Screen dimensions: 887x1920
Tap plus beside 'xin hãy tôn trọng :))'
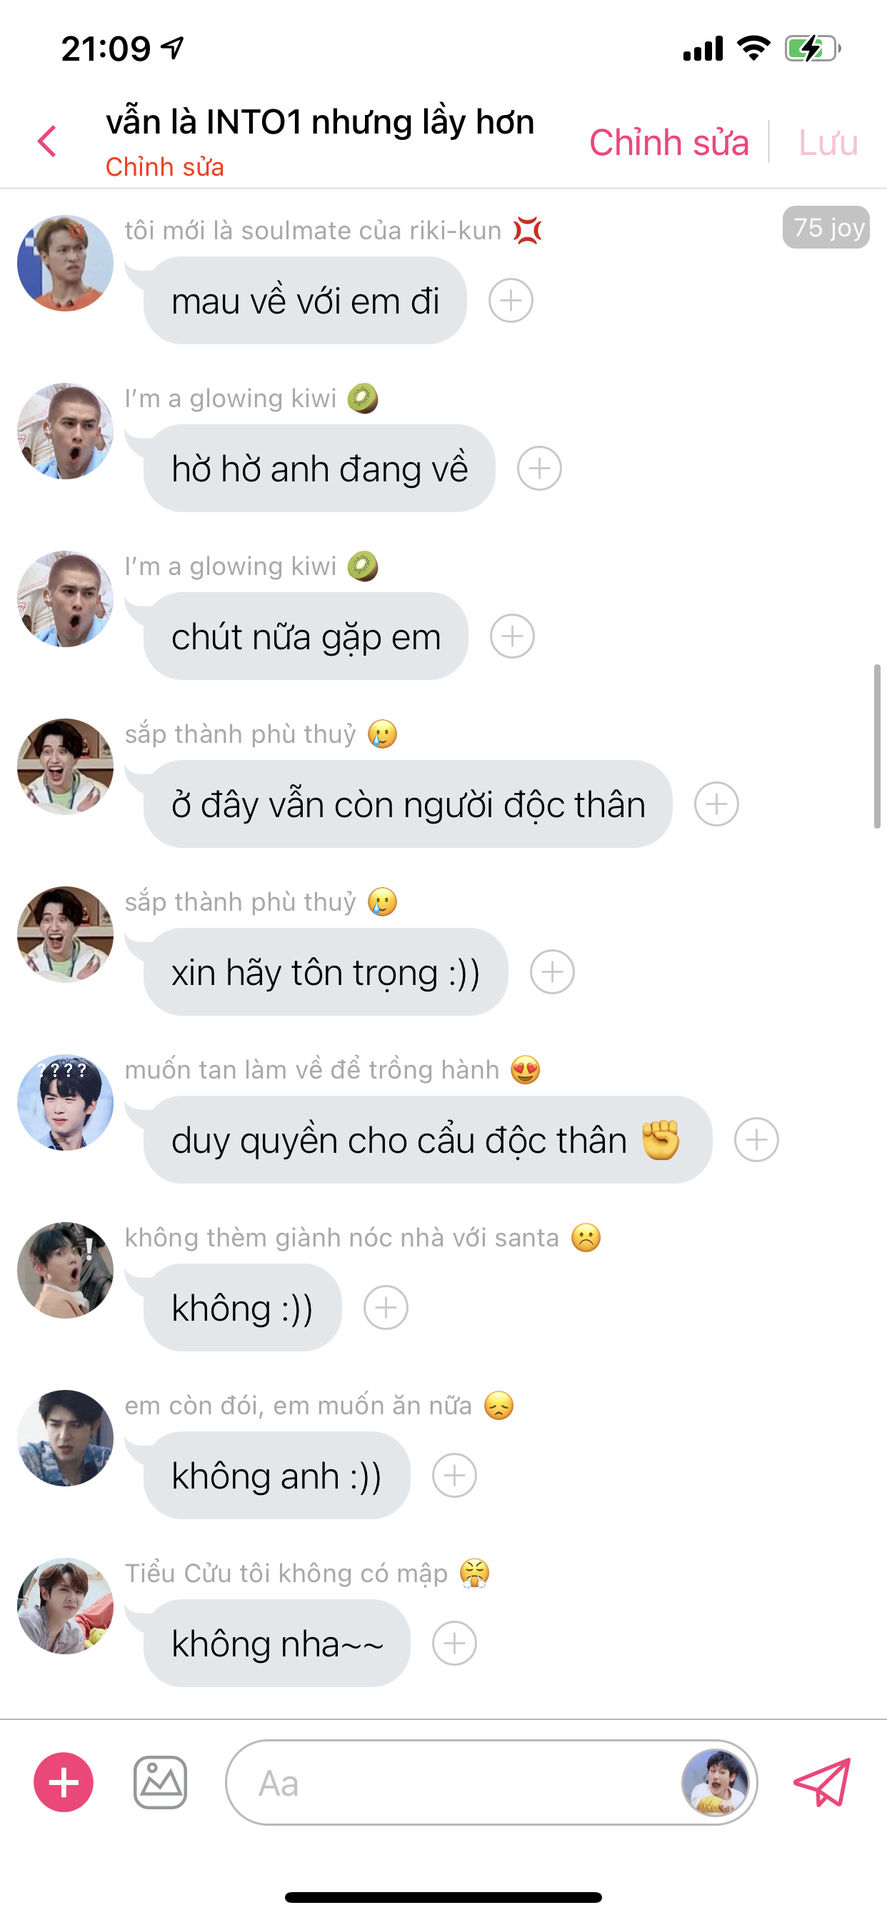552,972
